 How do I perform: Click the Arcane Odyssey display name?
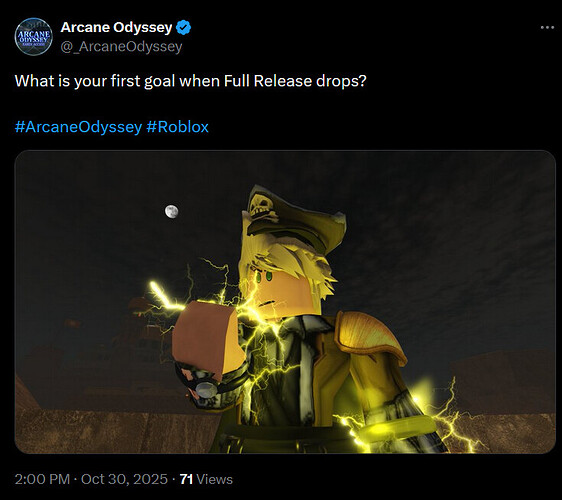point(116,27)
